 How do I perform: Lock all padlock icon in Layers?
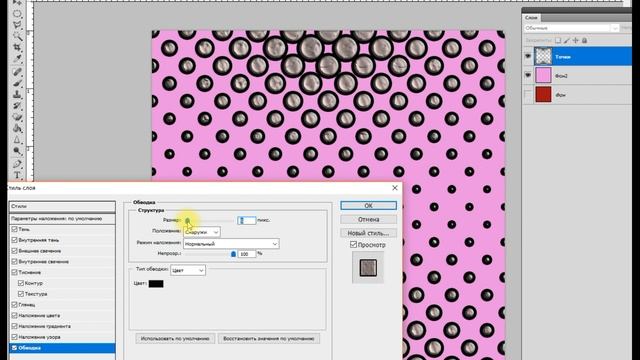point(584,40)
